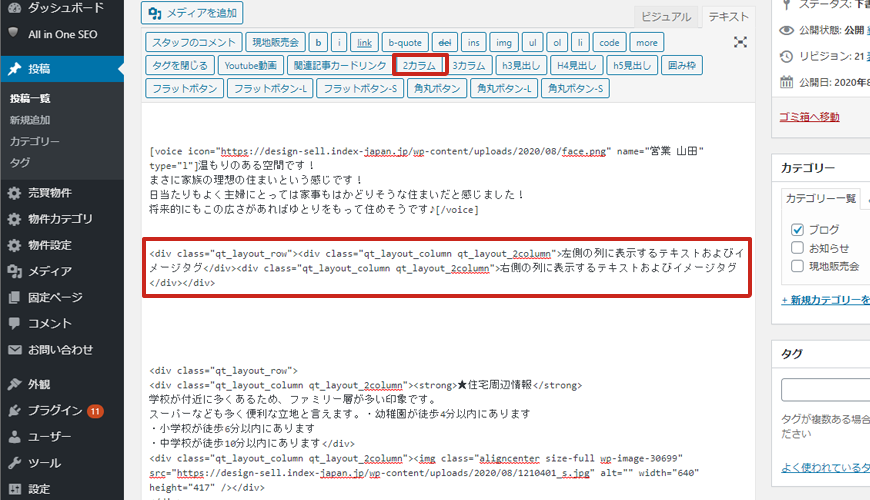Viewport: 870px width, 500px height.
Task: Insert 2カラム layout quicktag
Action: pos(420,66)
